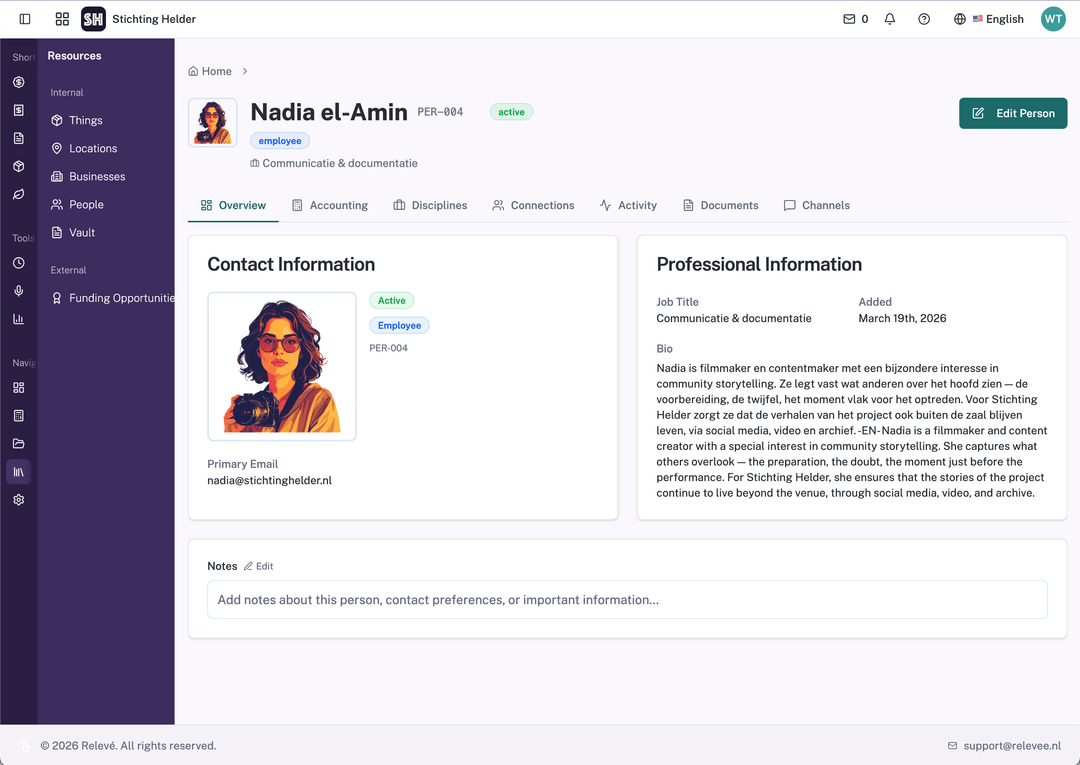
Task: Toggle the sidebar collapse icon
Action: click(x=24, y=18)
